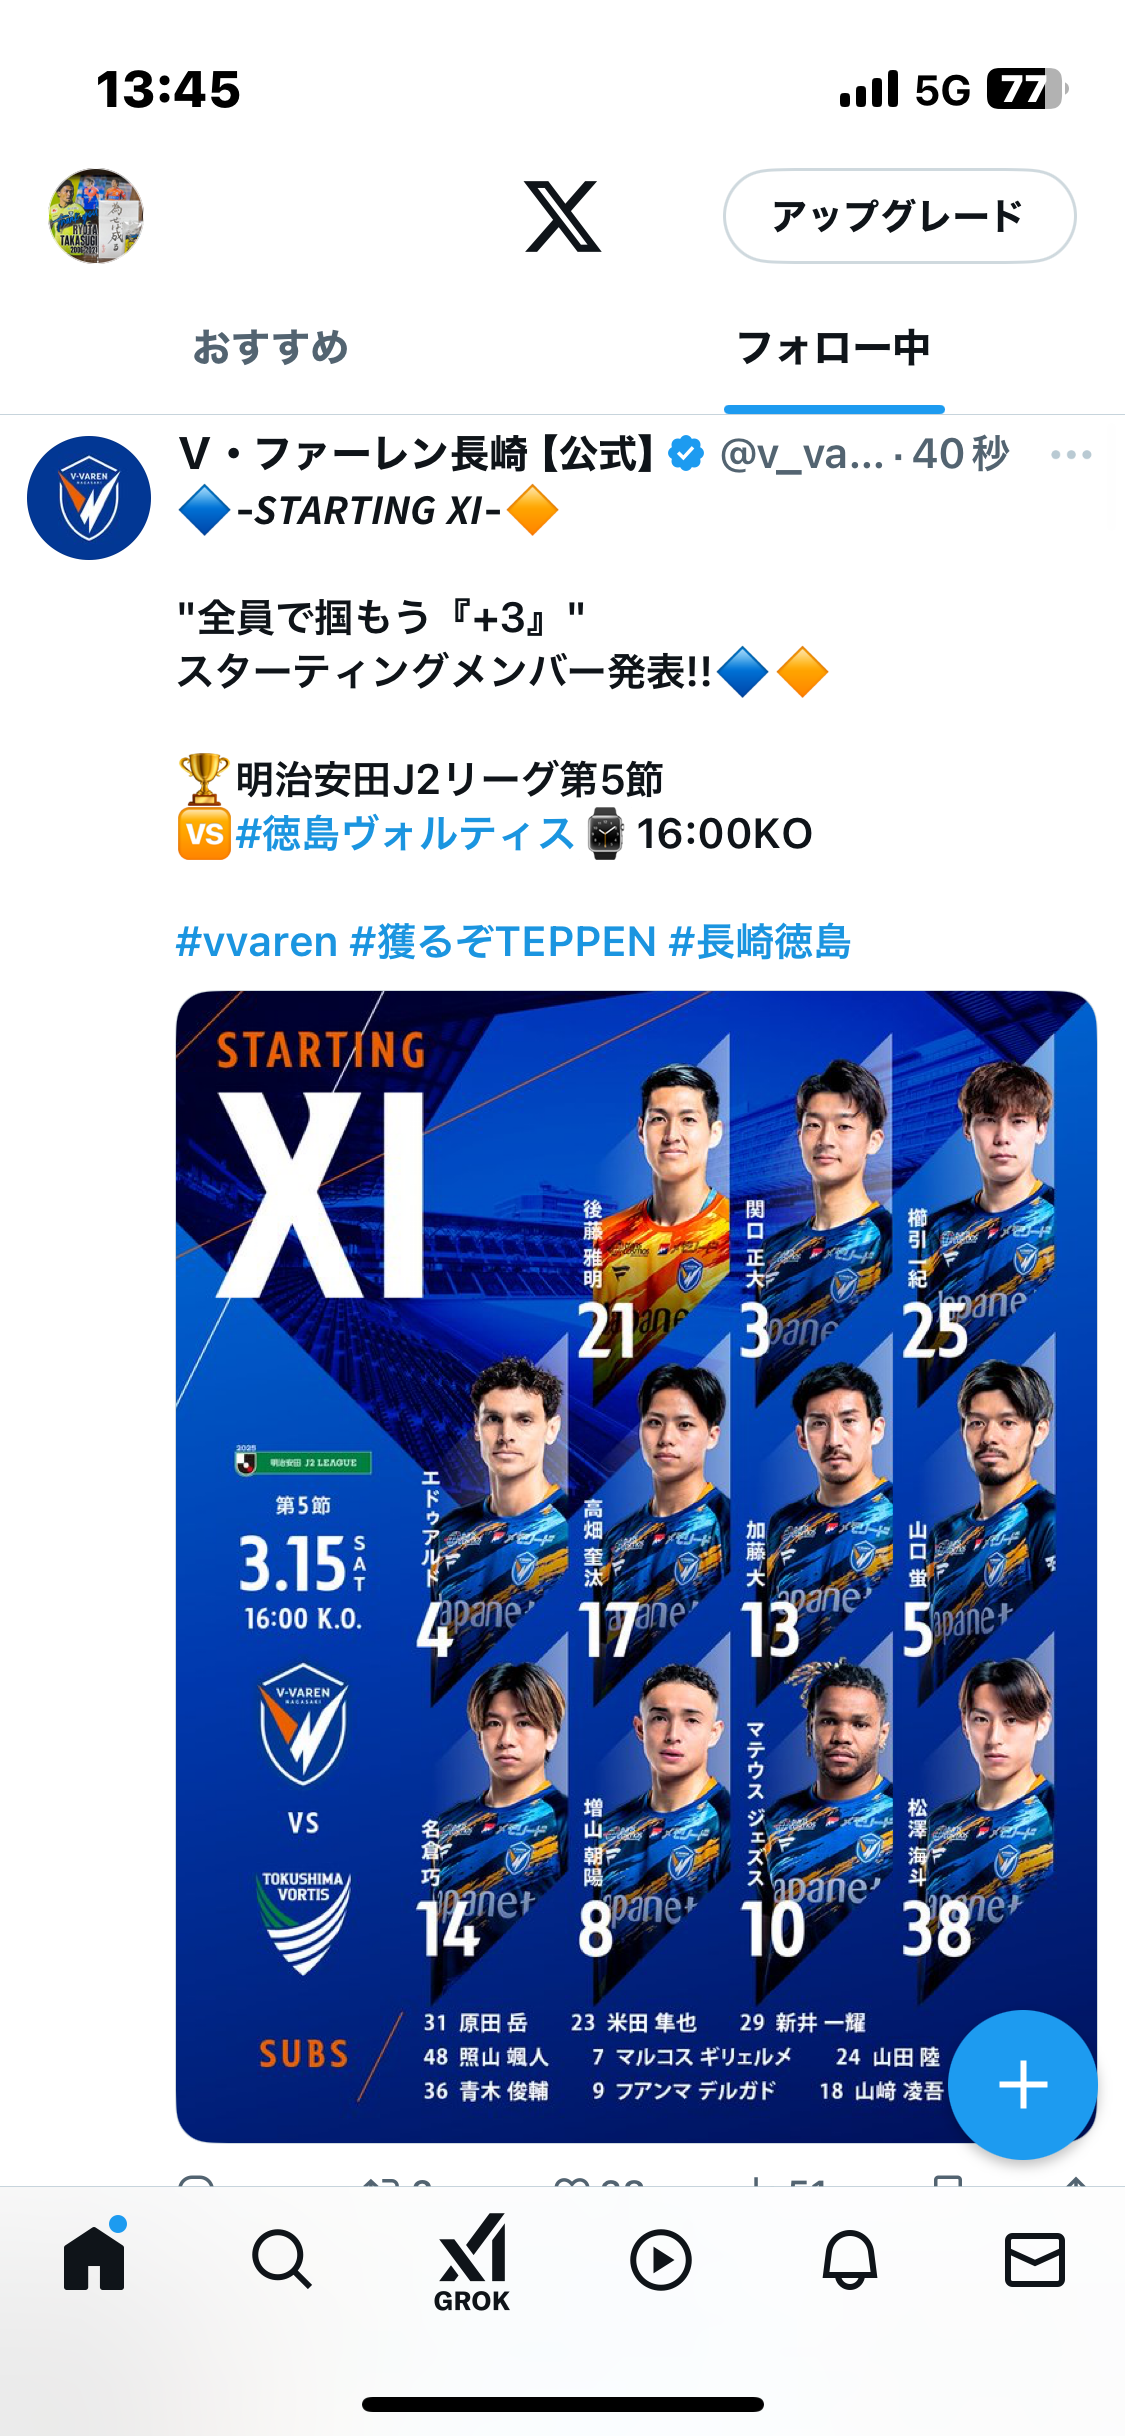Open the #長崎徳島 hashtag
The image size is (1125, 2436).
coord(760,942)
